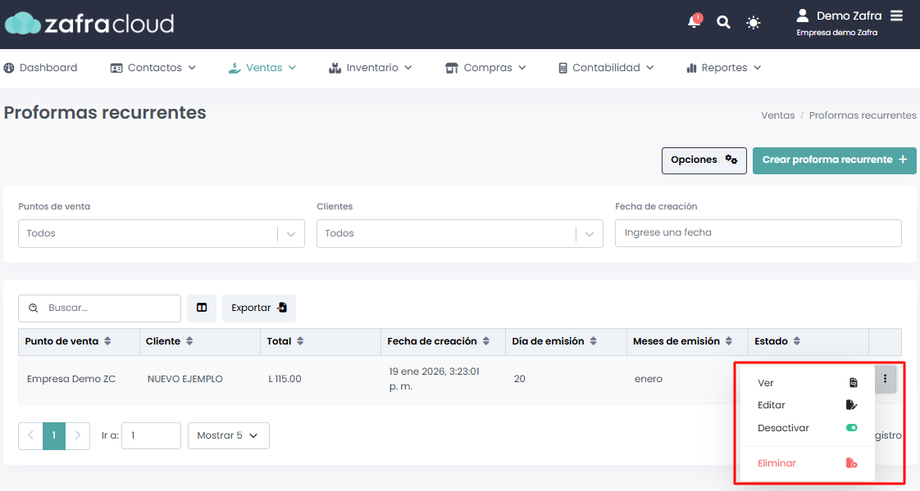Click the three-dot row actions button
This screenshot has height=491, width=920.
tap(885, 379)
